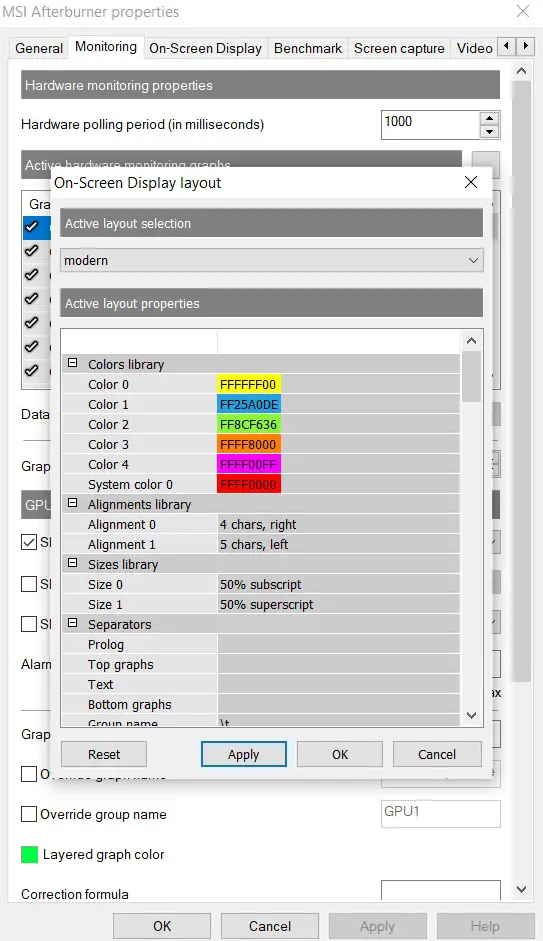Image resolution: width=543 pixels, height=941 pixels.
Task: Click the layout properties scrollbar thumb
Action: [472, 376]
